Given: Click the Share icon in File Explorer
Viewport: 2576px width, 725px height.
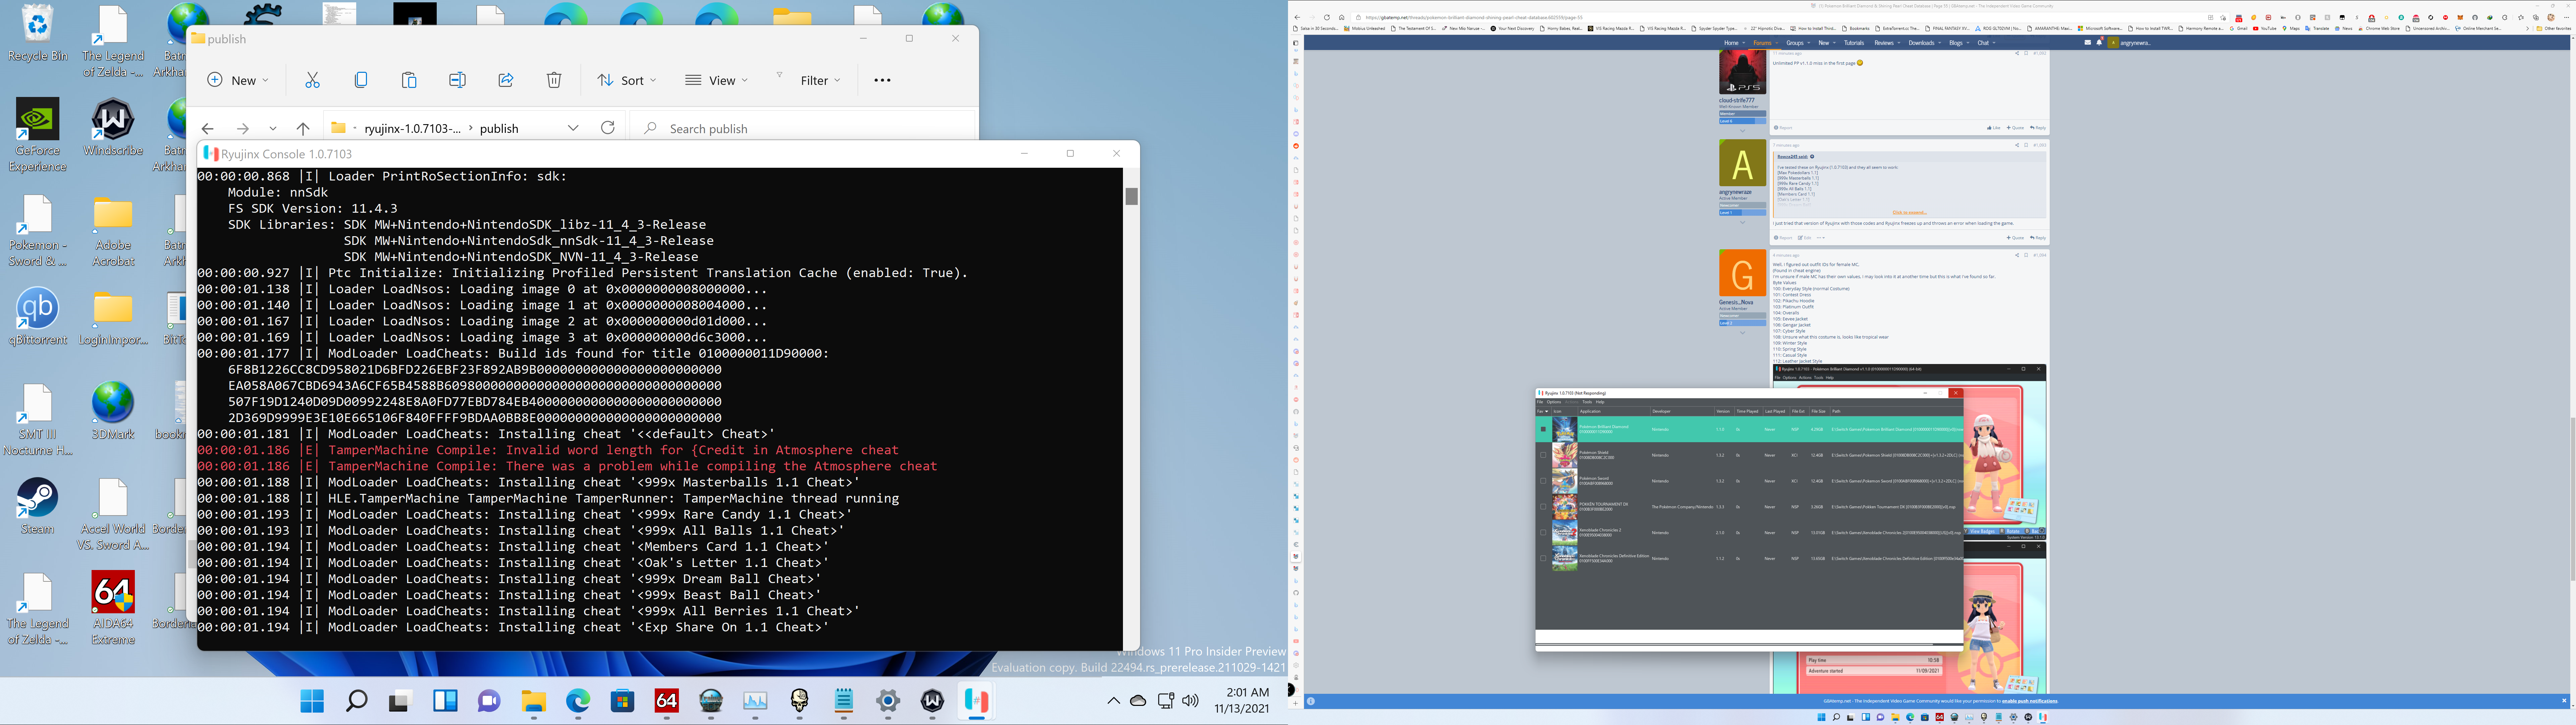Looking at the screenshot, I should [x=506, y=80].
